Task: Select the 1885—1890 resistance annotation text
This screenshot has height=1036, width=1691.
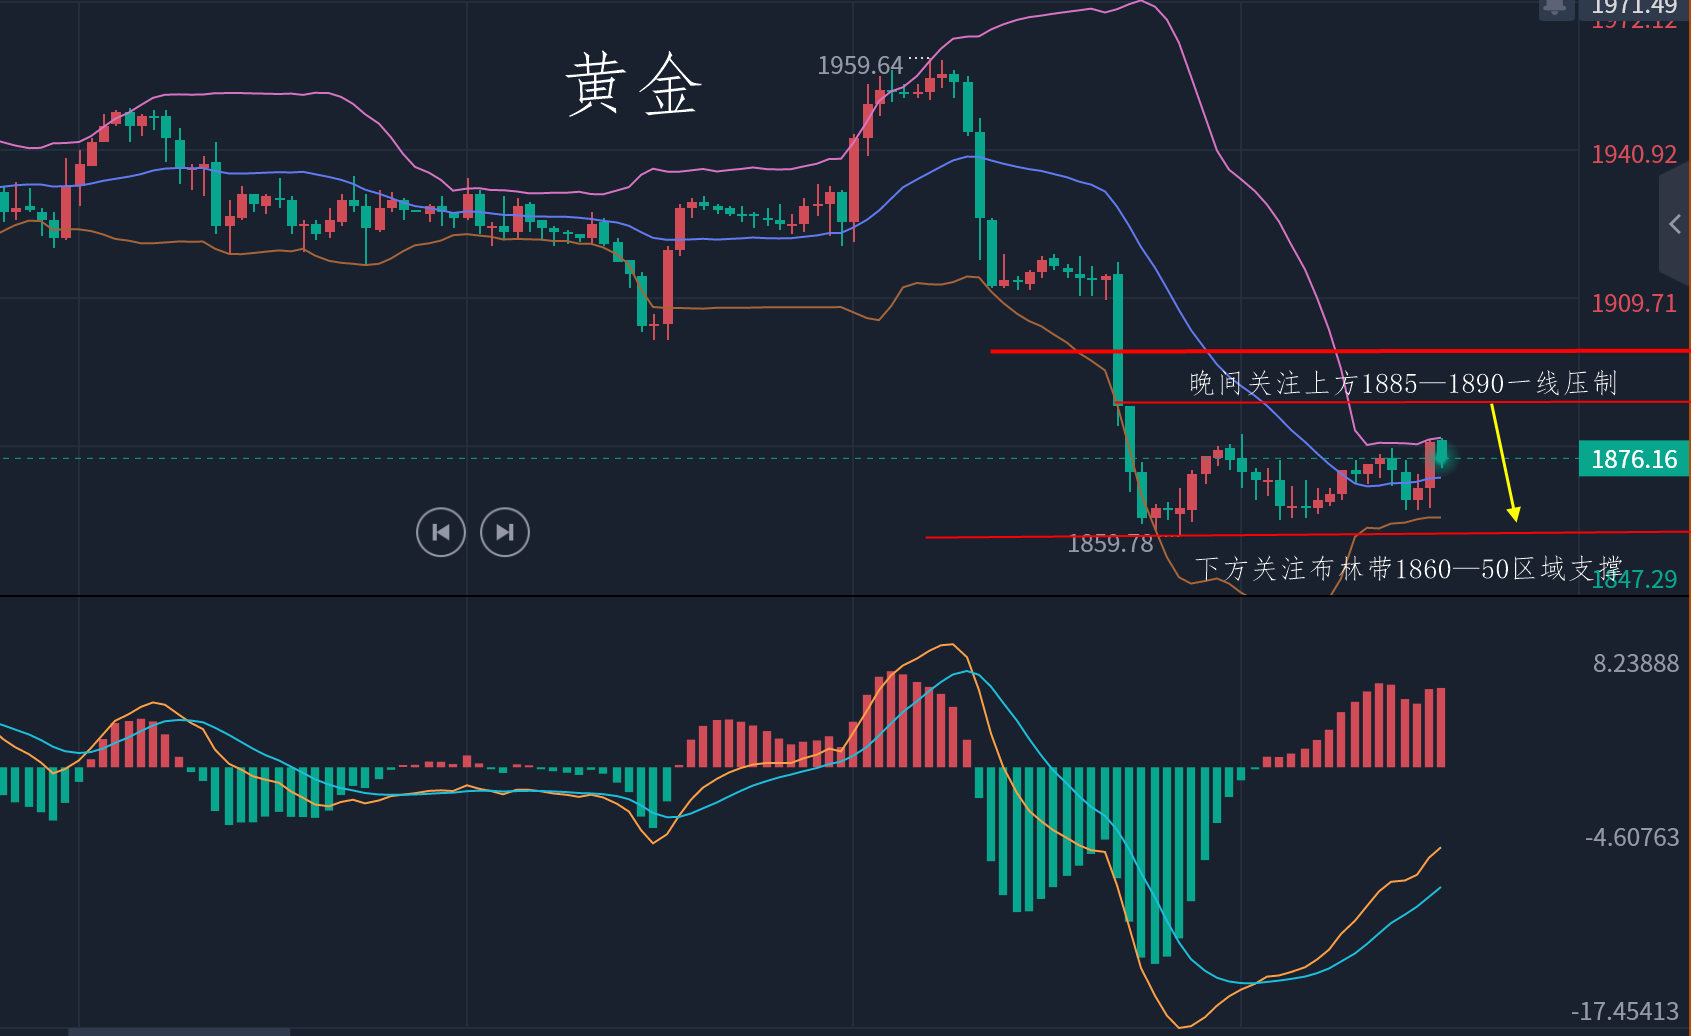Action: [x=1402, y=383]
